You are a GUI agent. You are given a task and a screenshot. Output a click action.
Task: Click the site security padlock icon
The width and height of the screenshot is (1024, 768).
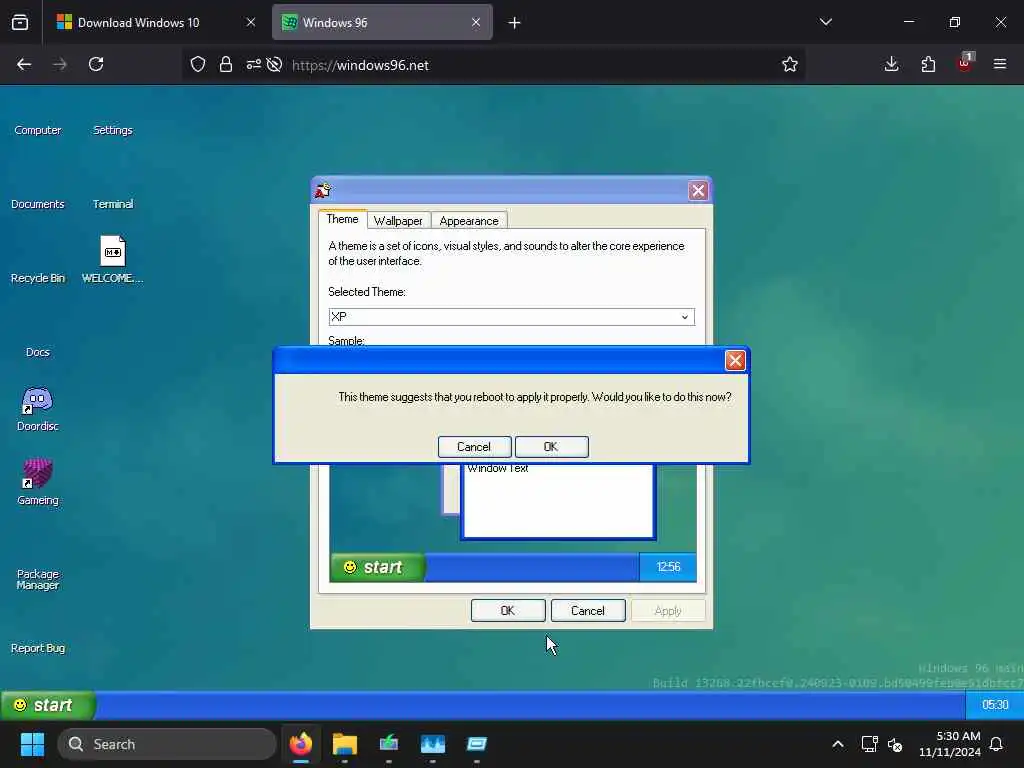[x=226, y=64]
